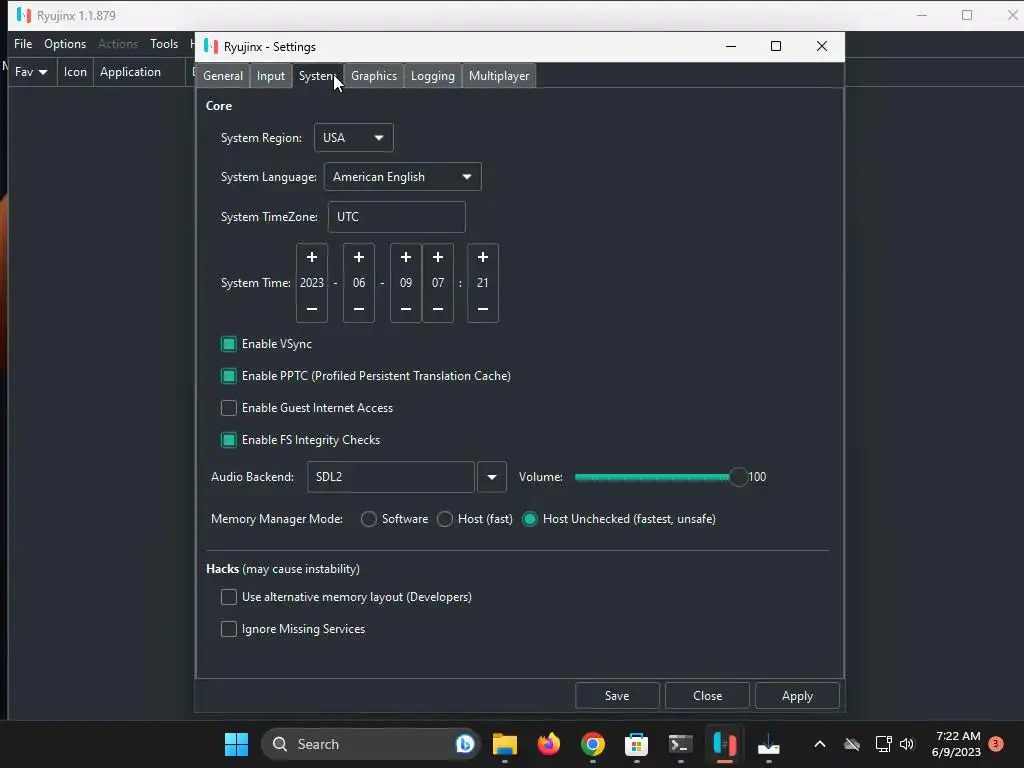
Task: Open the File menu in Ryujinx
Action: (23, 44)
